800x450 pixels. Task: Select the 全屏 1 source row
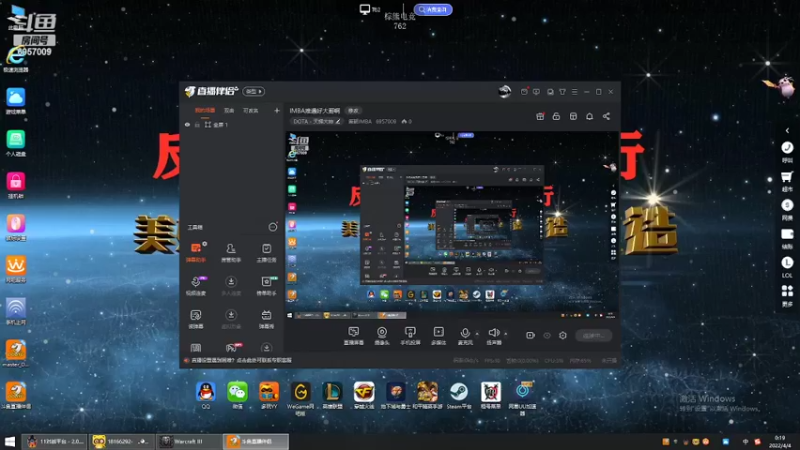click(x=232, y=124)
